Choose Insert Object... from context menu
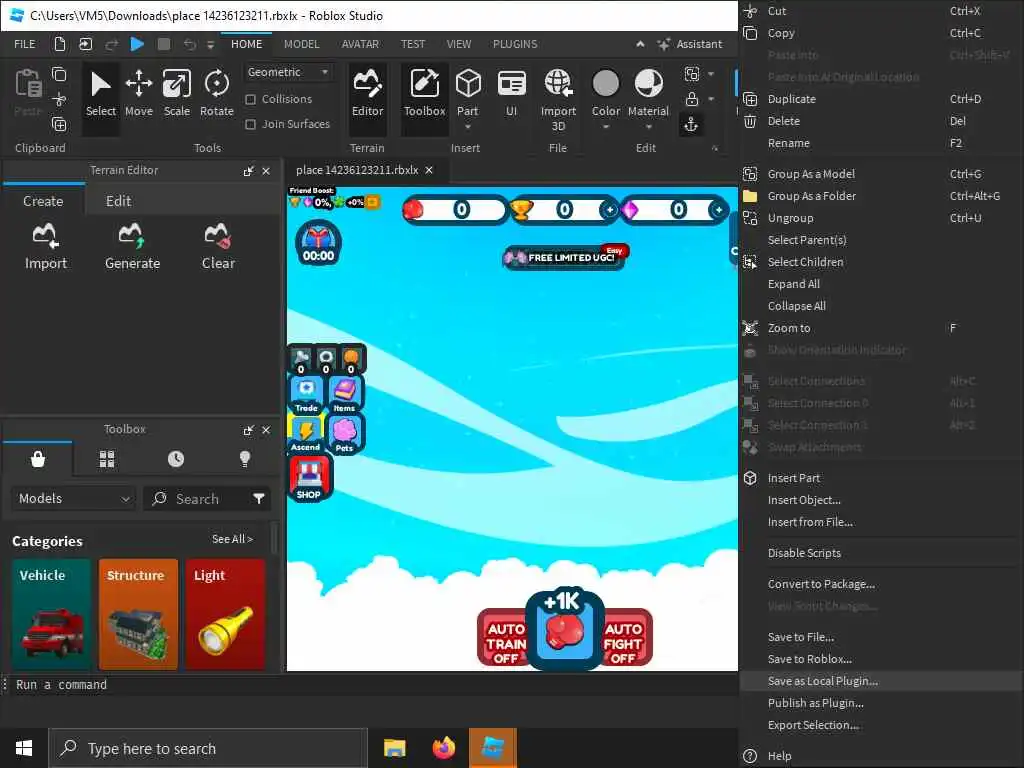The width and height of the screenshot is (1024, 768). tap(881, 500)
